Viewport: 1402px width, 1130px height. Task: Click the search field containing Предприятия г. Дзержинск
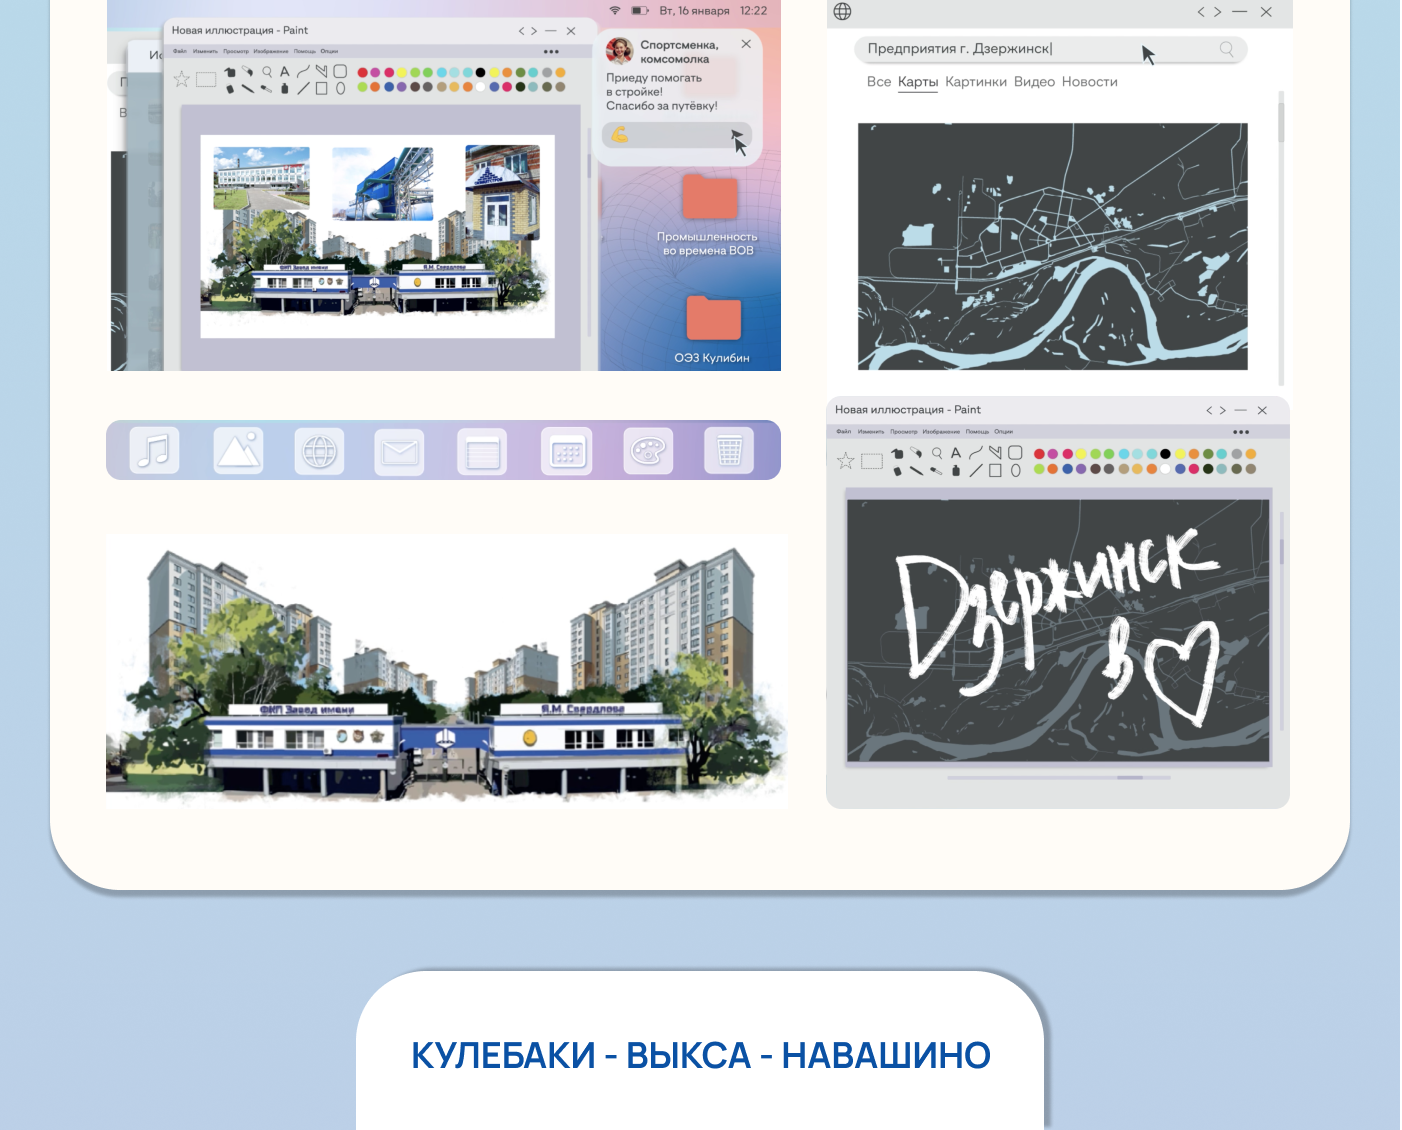(1000, 49)
